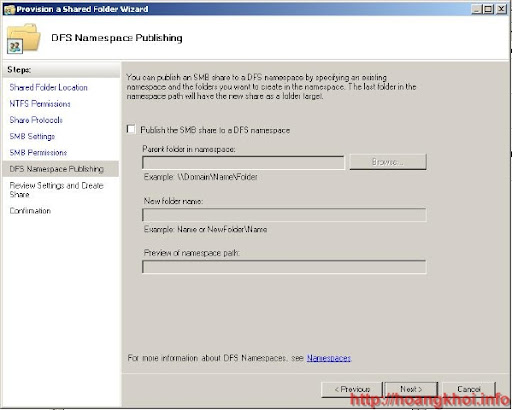The image size is (512, 410).
Task: Click the wizard title bar icon
Action: coord(9,9)
